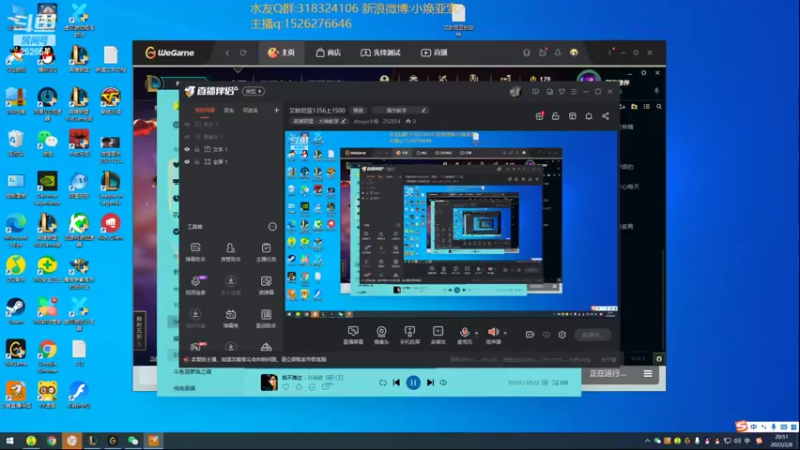Collapse the 工具箱 toolbox panel
Screen dimensions: 800x450
(x=272, y=227)
